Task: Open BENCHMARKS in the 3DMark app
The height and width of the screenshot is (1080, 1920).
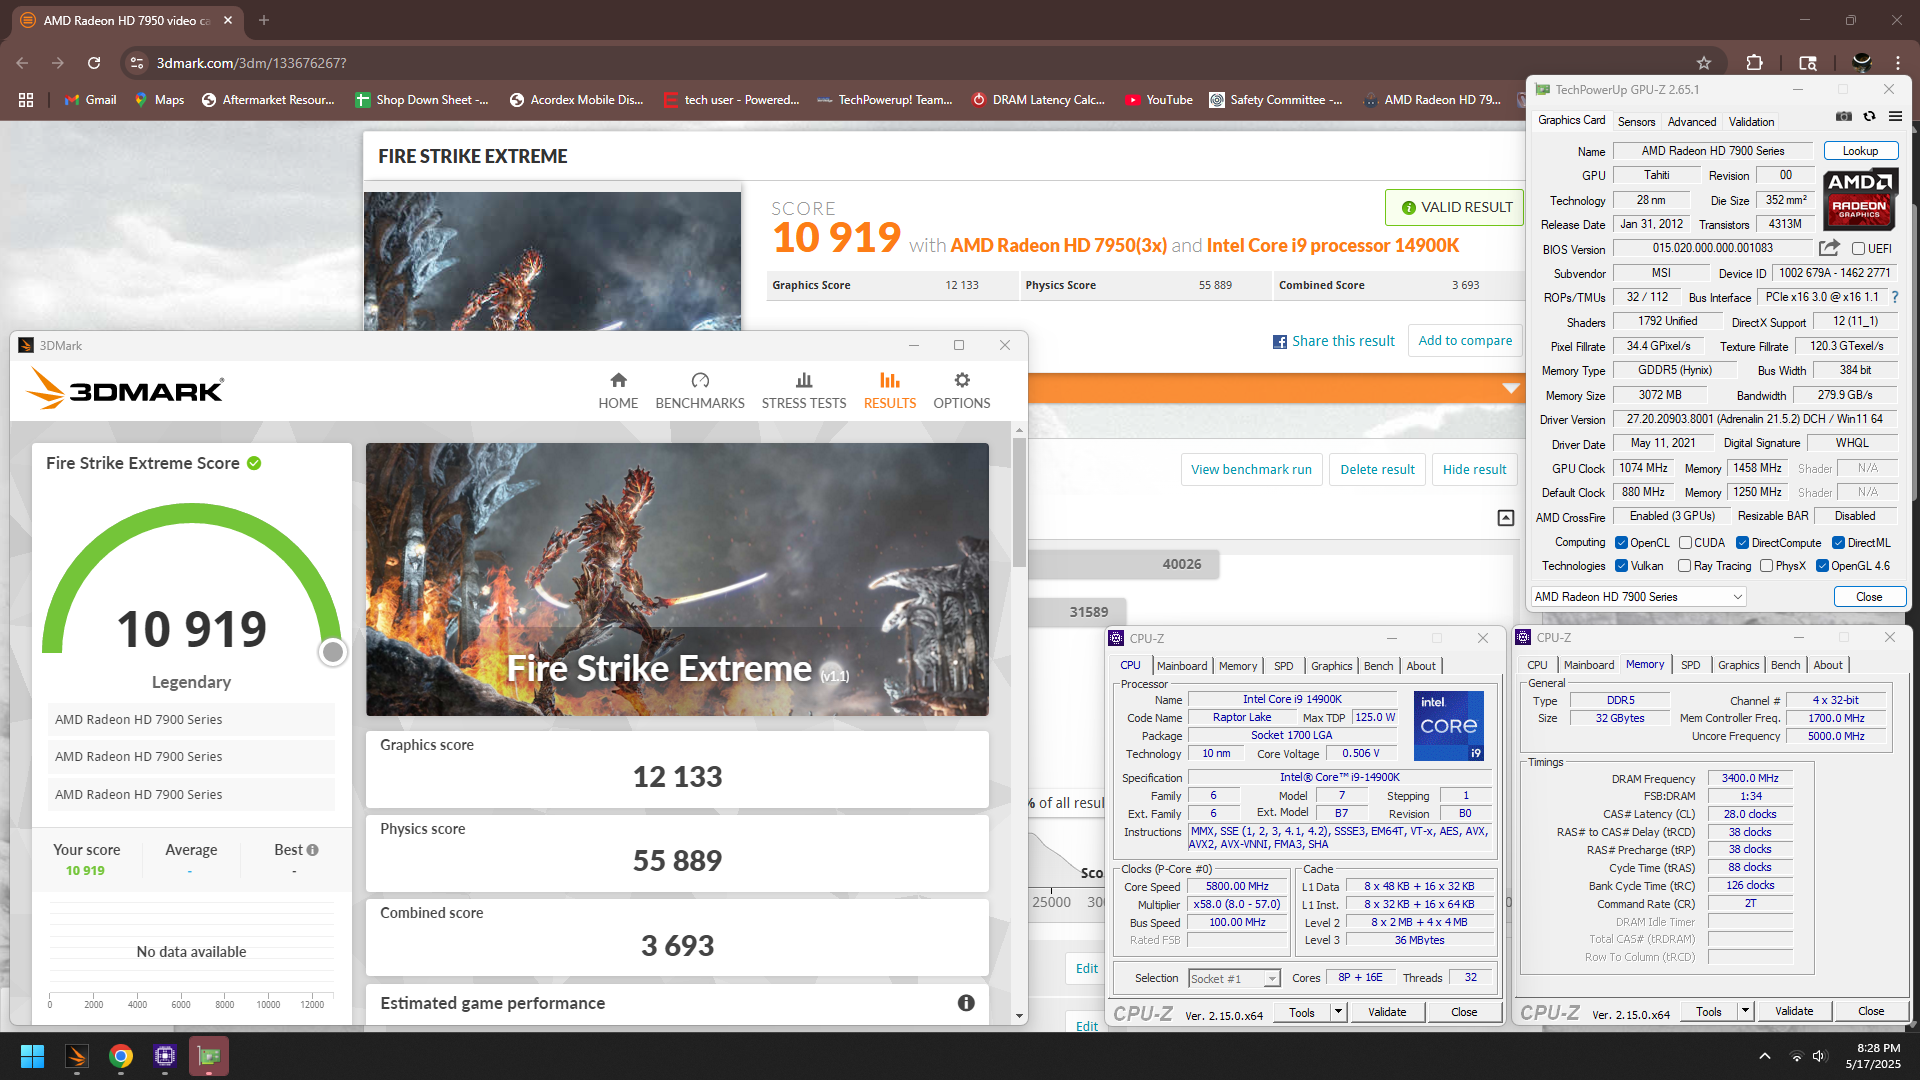Action: pyautogui.click(x=700, y=390)
